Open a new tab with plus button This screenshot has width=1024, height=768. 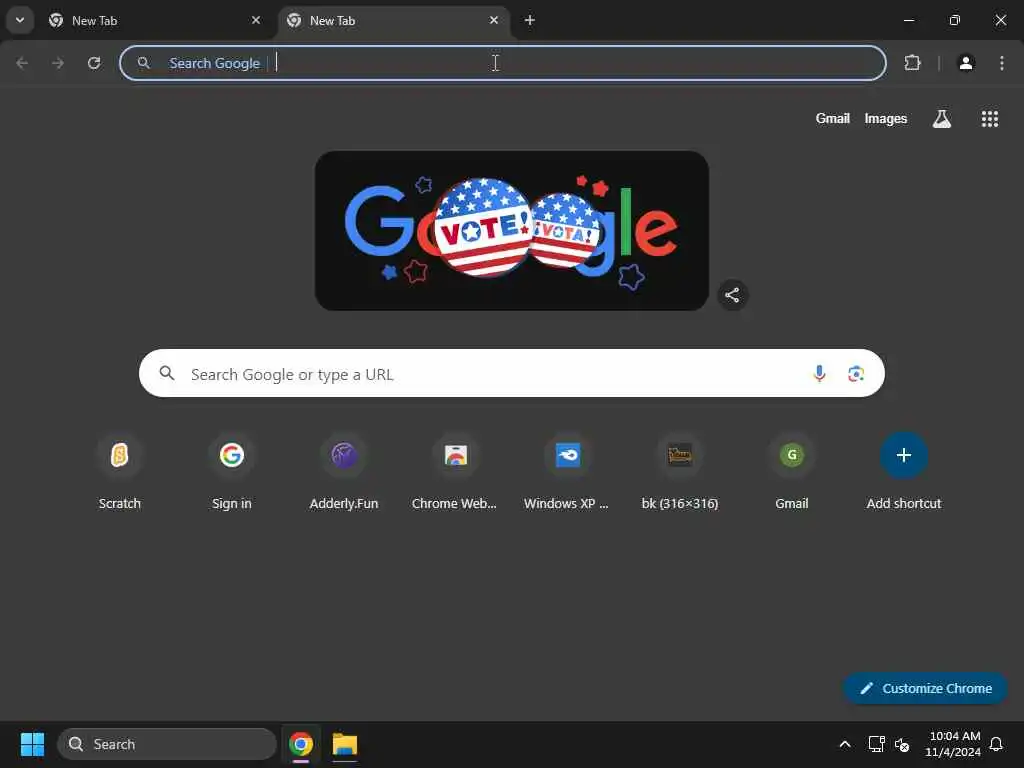530,20
